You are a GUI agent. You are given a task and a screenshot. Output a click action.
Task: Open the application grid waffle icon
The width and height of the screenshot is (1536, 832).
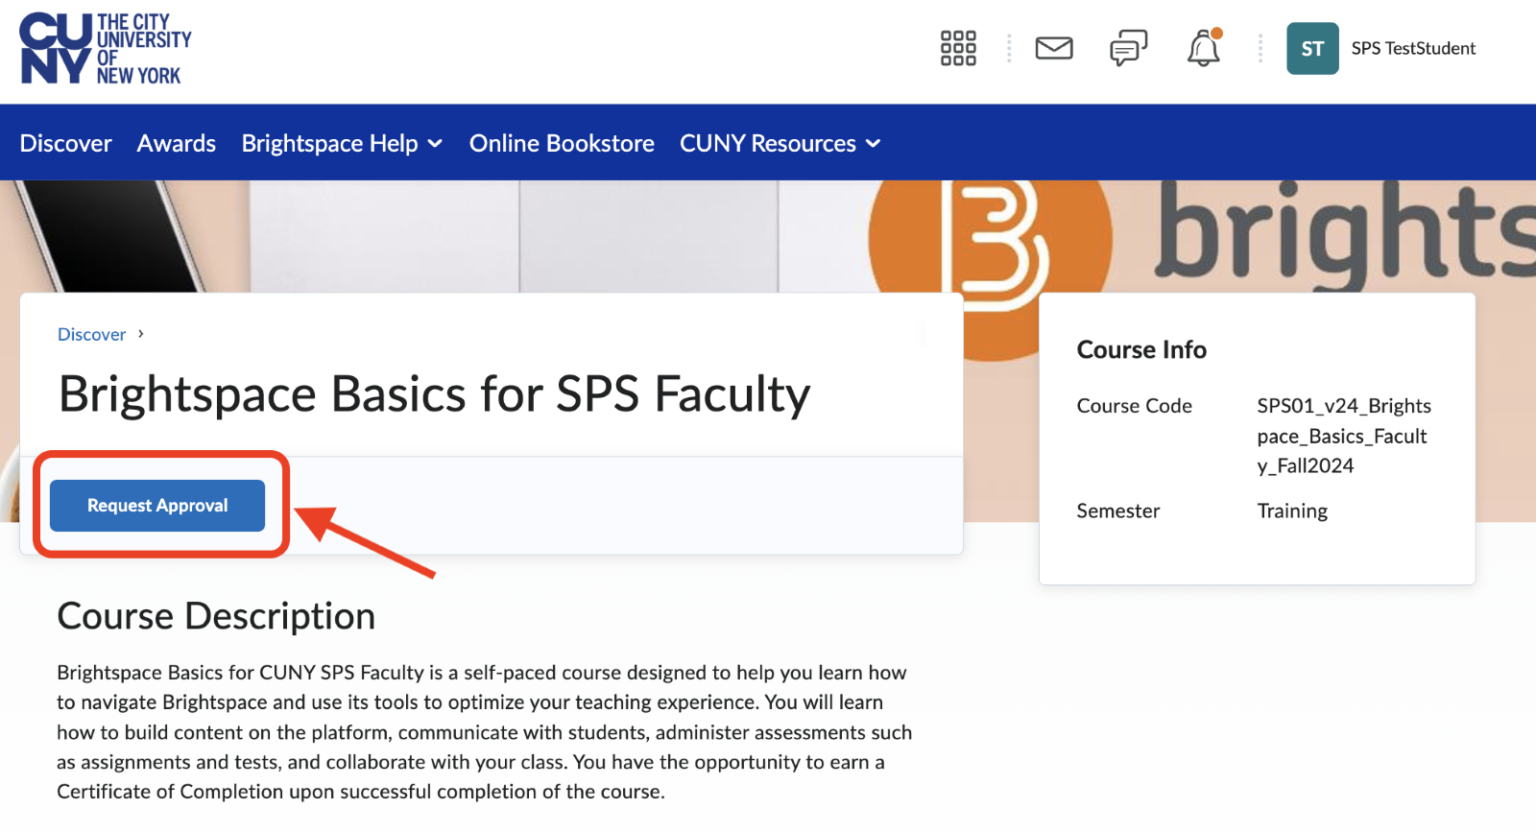(x=957, y=47)
